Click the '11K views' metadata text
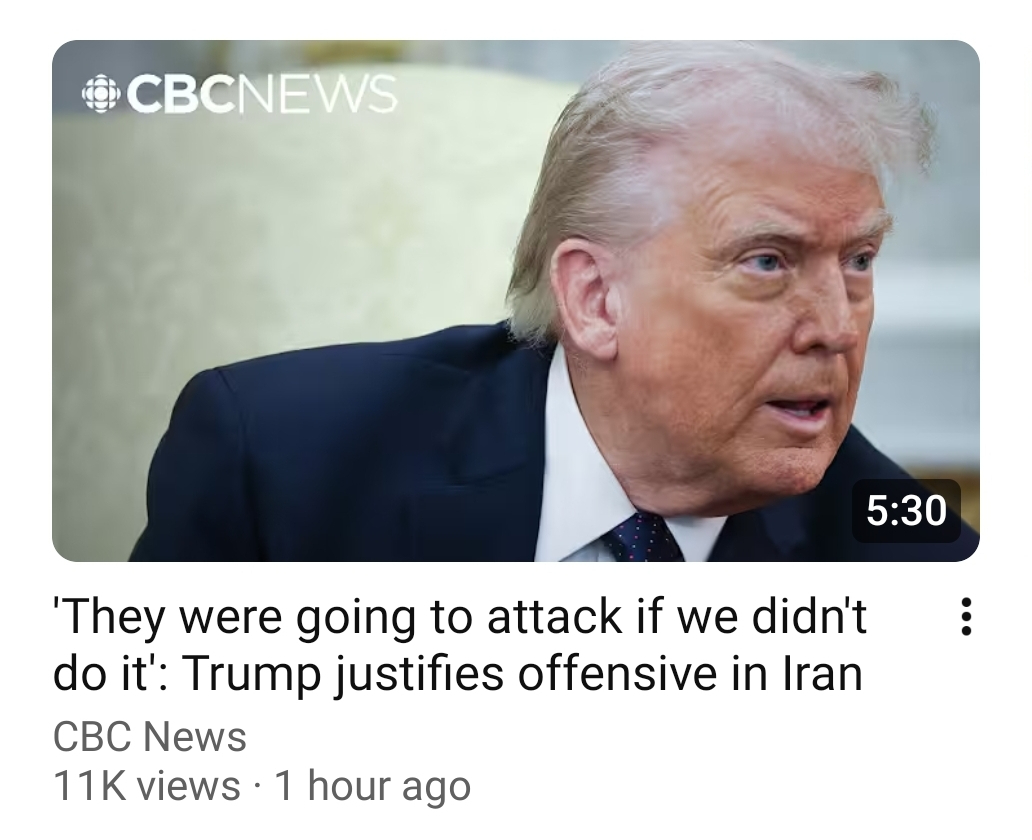1032x840 pixels. pyautogui.click(x=147, y=785)
